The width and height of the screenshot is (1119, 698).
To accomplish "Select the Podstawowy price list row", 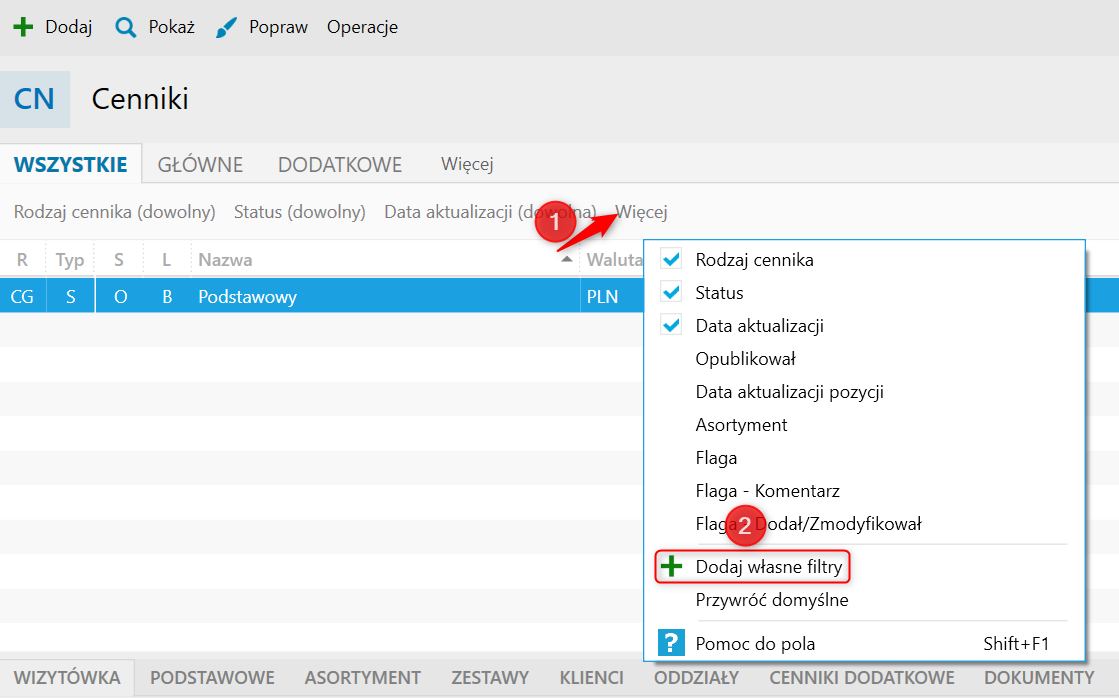I will point(321,296).
